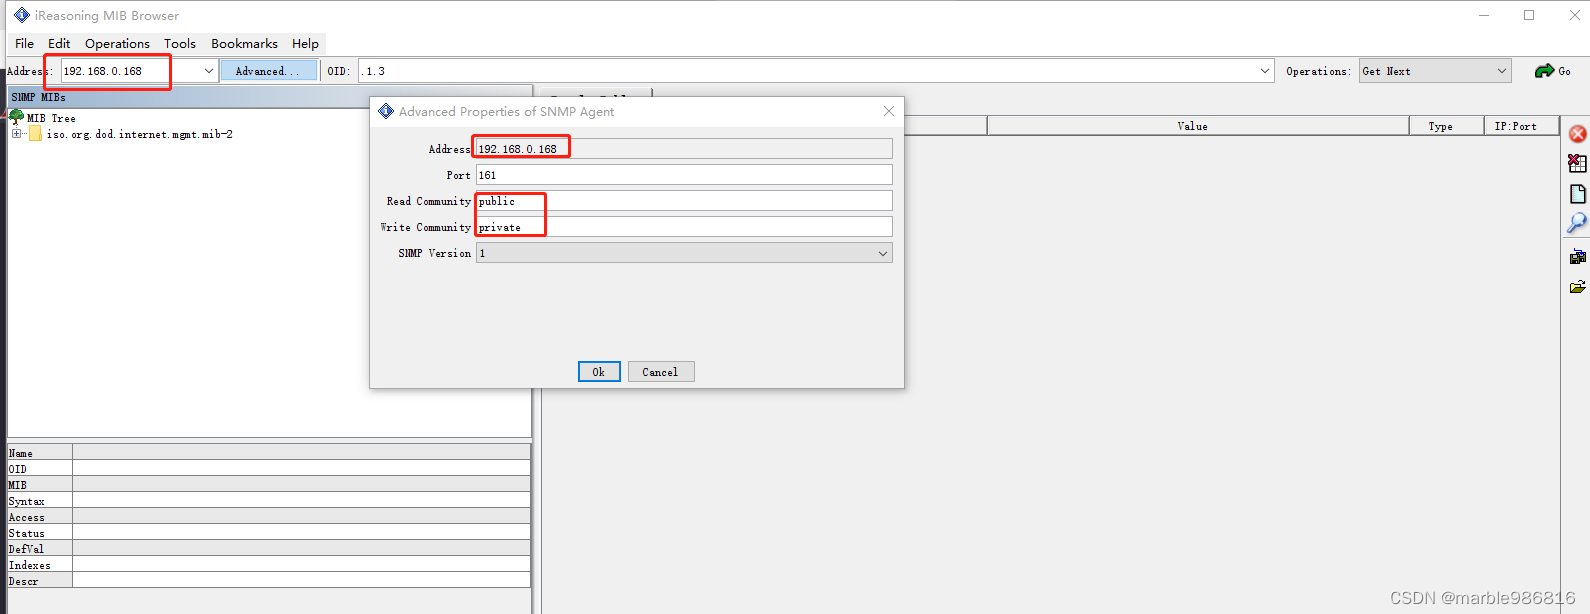Screen dimensions: 1590x614
Task: Click the Descr row in details table
Action: click(x=269, y=581)
